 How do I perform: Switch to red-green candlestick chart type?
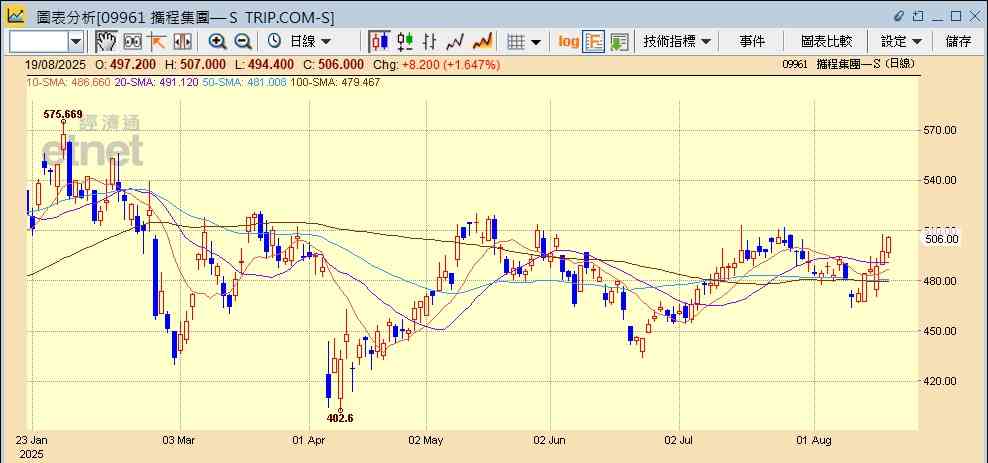point(405,42)
